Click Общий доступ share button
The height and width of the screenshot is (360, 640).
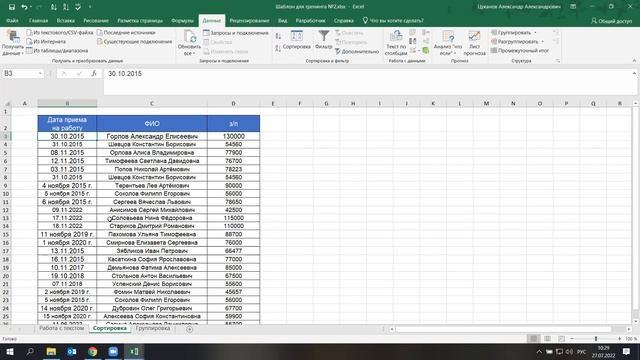point(611,21)
